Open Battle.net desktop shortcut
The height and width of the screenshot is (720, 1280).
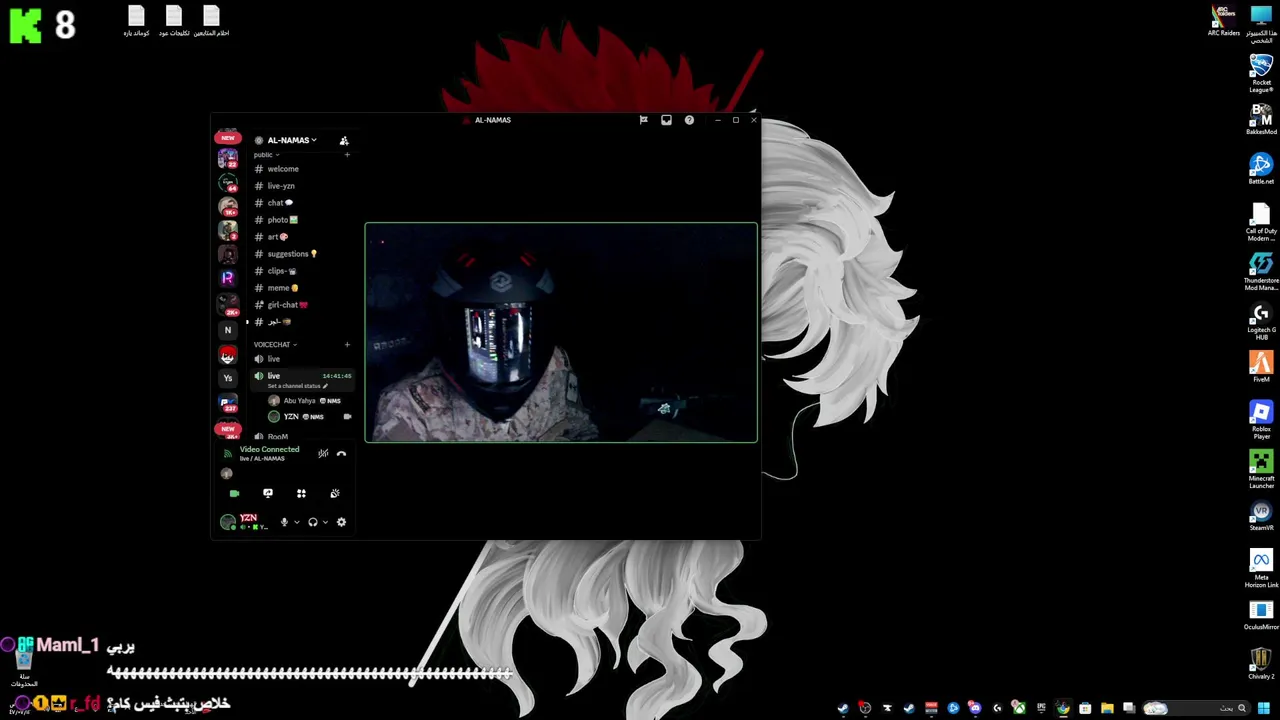[x=1261, y=169]
